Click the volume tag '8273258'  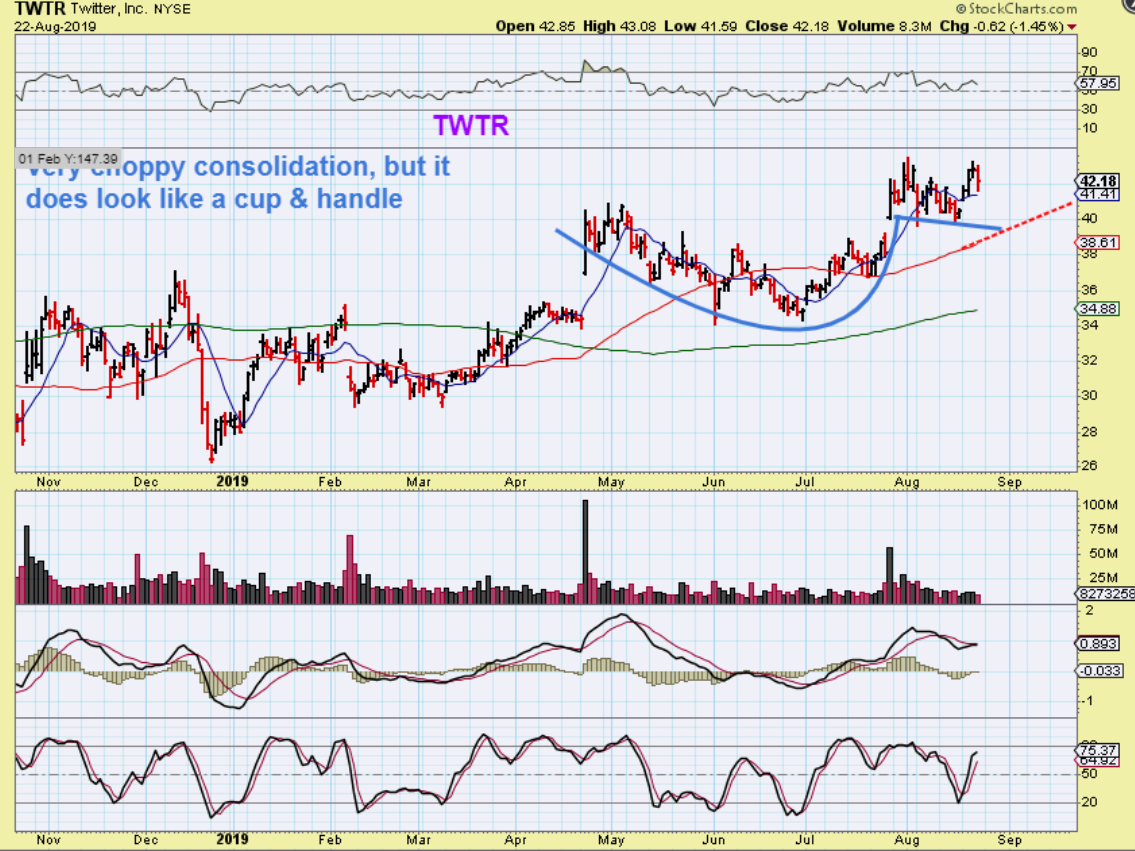(1105, 593)
